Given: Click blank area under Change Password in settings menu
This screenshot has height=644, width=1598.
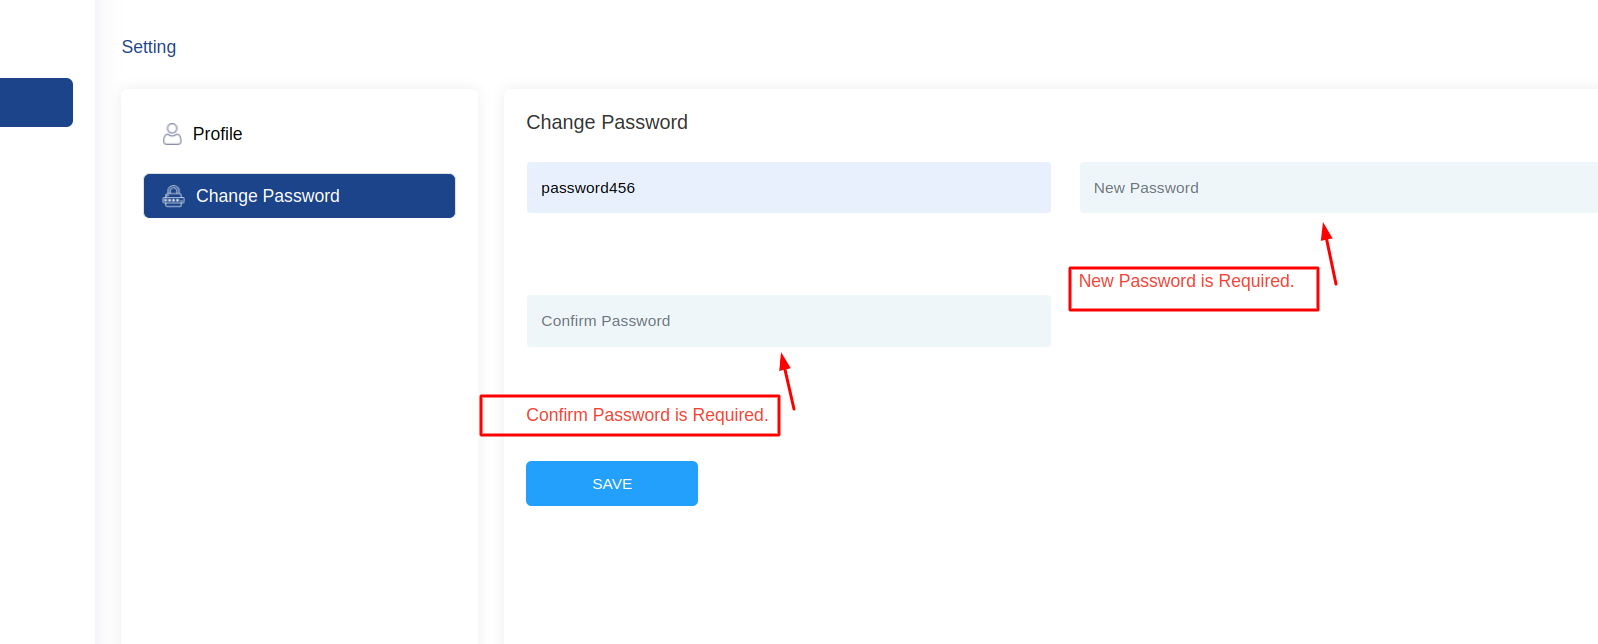Looking at the screenshot, I should (299, 430).
